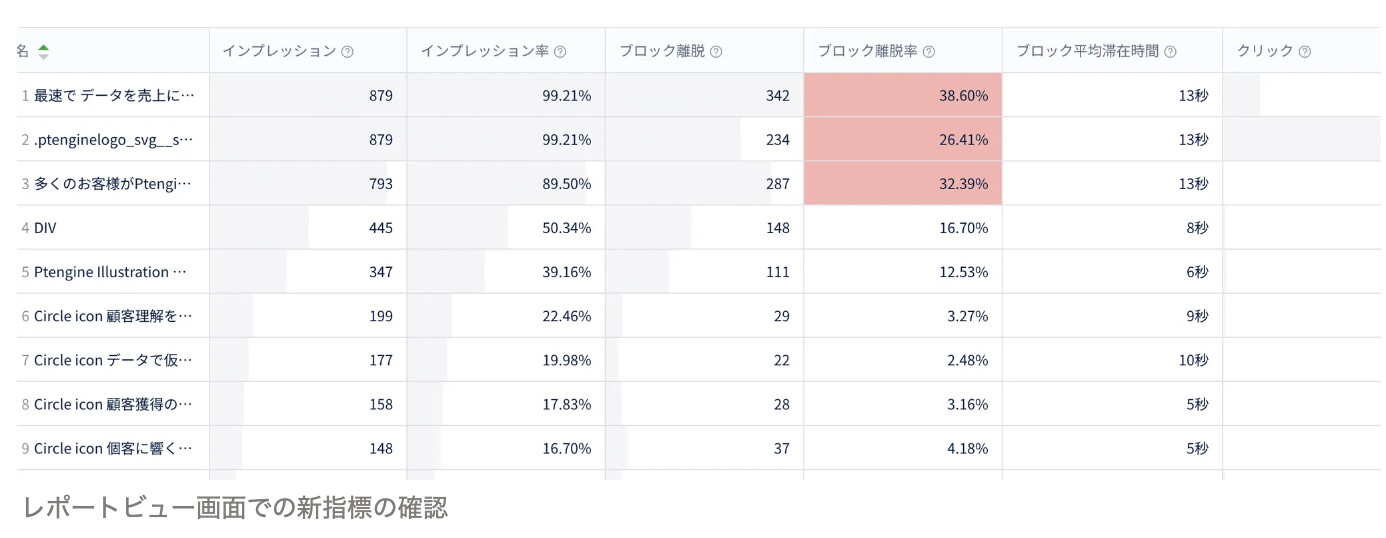This screenshot has width=1386, height=538.
Task: Click help icon beside インプレッション率 header
Action: pyautogui.click(x=560, y=52)
